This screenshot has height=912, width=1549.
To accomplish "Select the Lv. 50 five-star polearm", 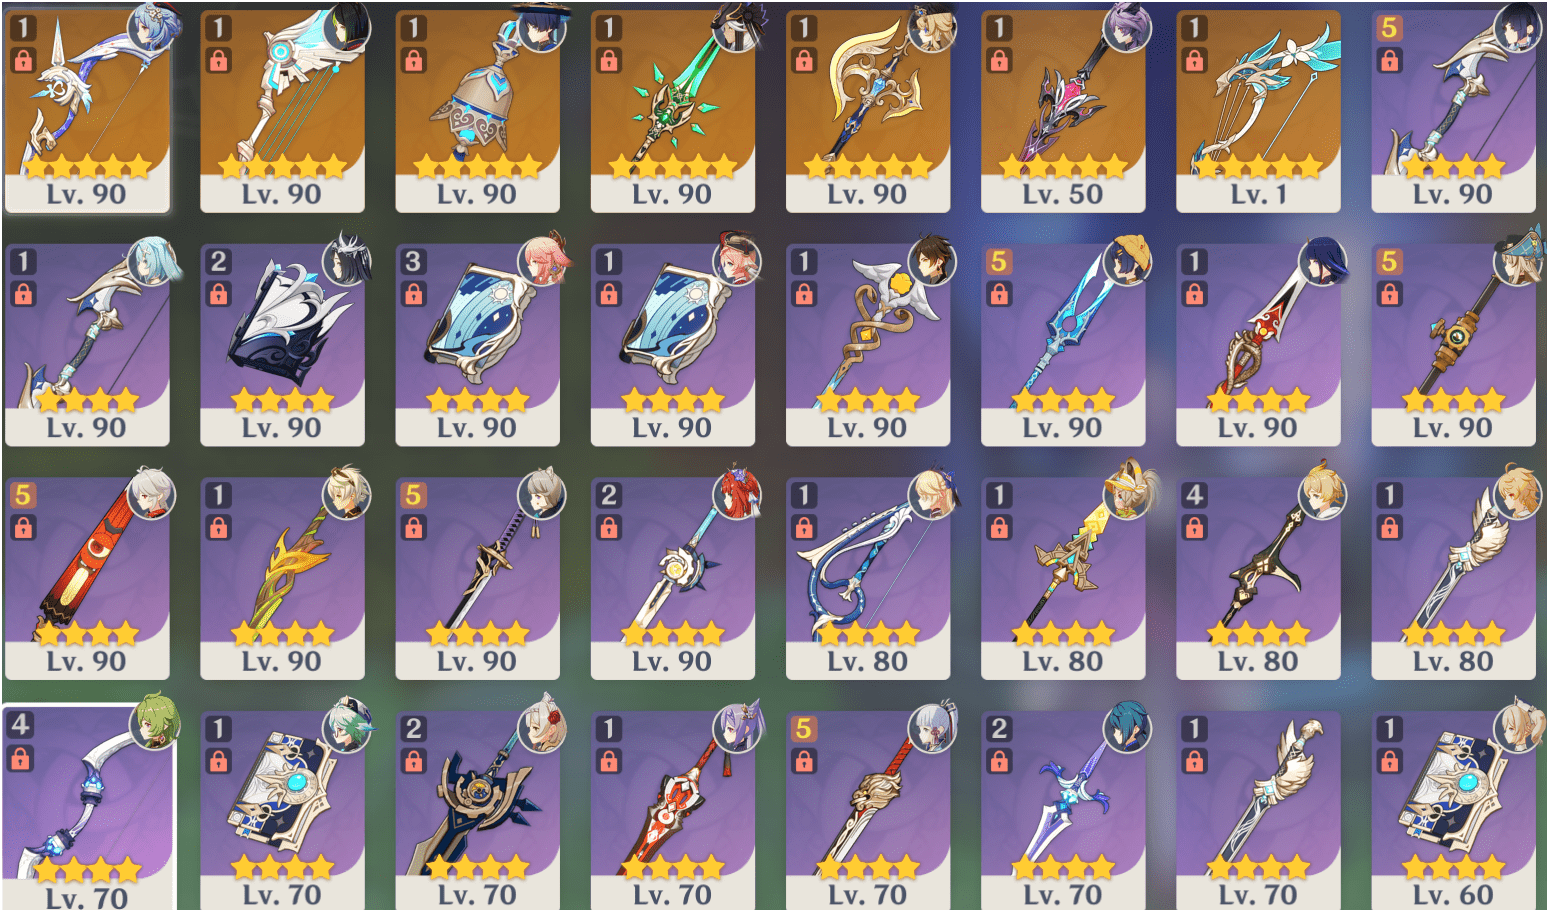I will click(1062, 110).
